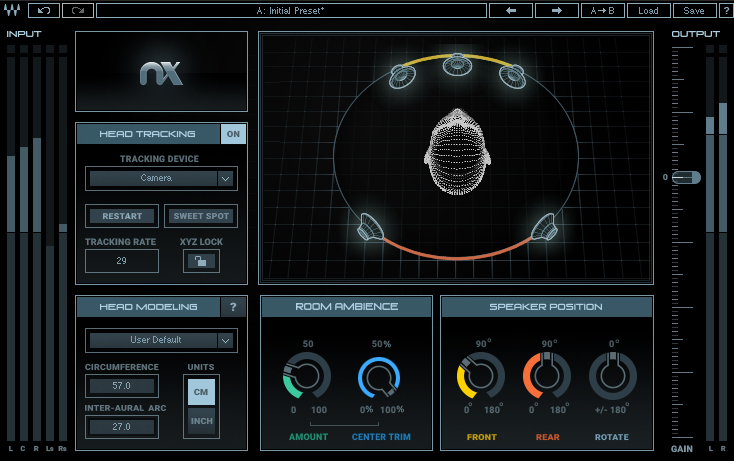Click the Room Ambience section header
Screen dimensions: 734x461
click(x=346, y=307)
